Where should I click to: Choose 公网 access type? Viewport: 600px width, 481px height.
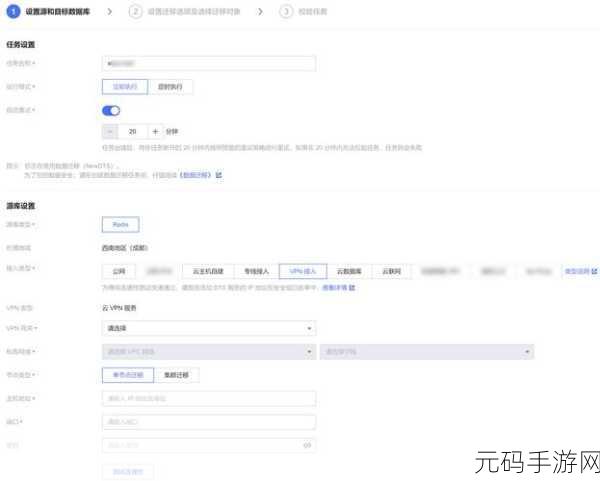tap(119, 271)
